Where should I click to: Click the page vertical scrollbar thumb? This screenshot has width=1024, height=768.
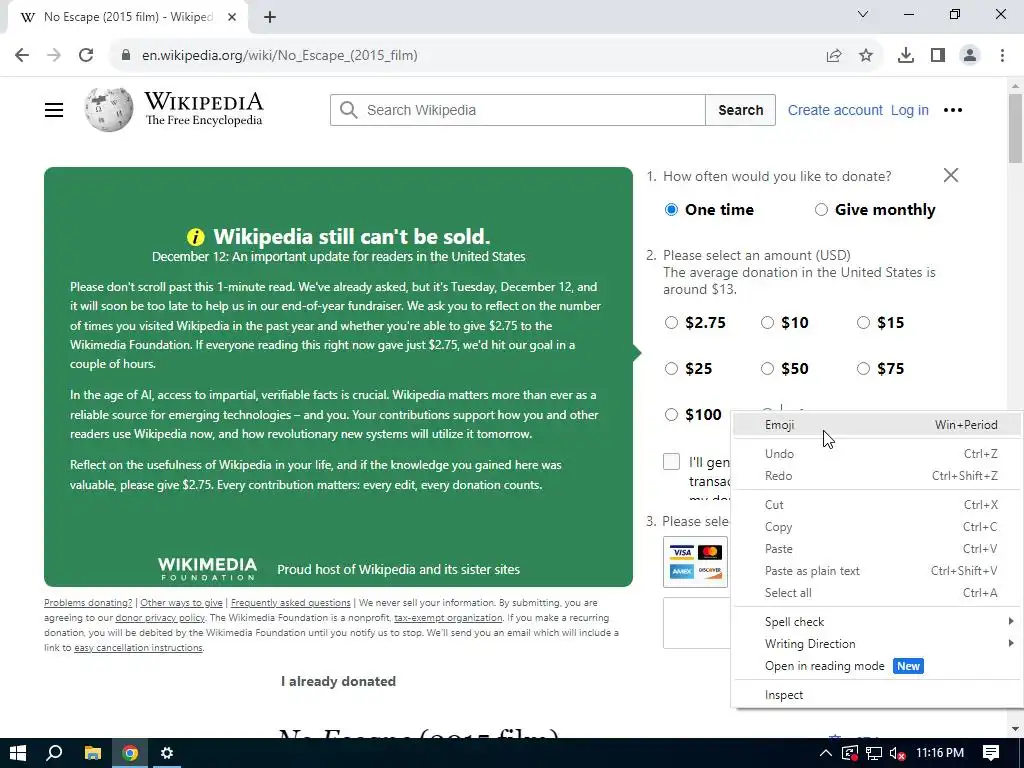(x=1015, y=128)
